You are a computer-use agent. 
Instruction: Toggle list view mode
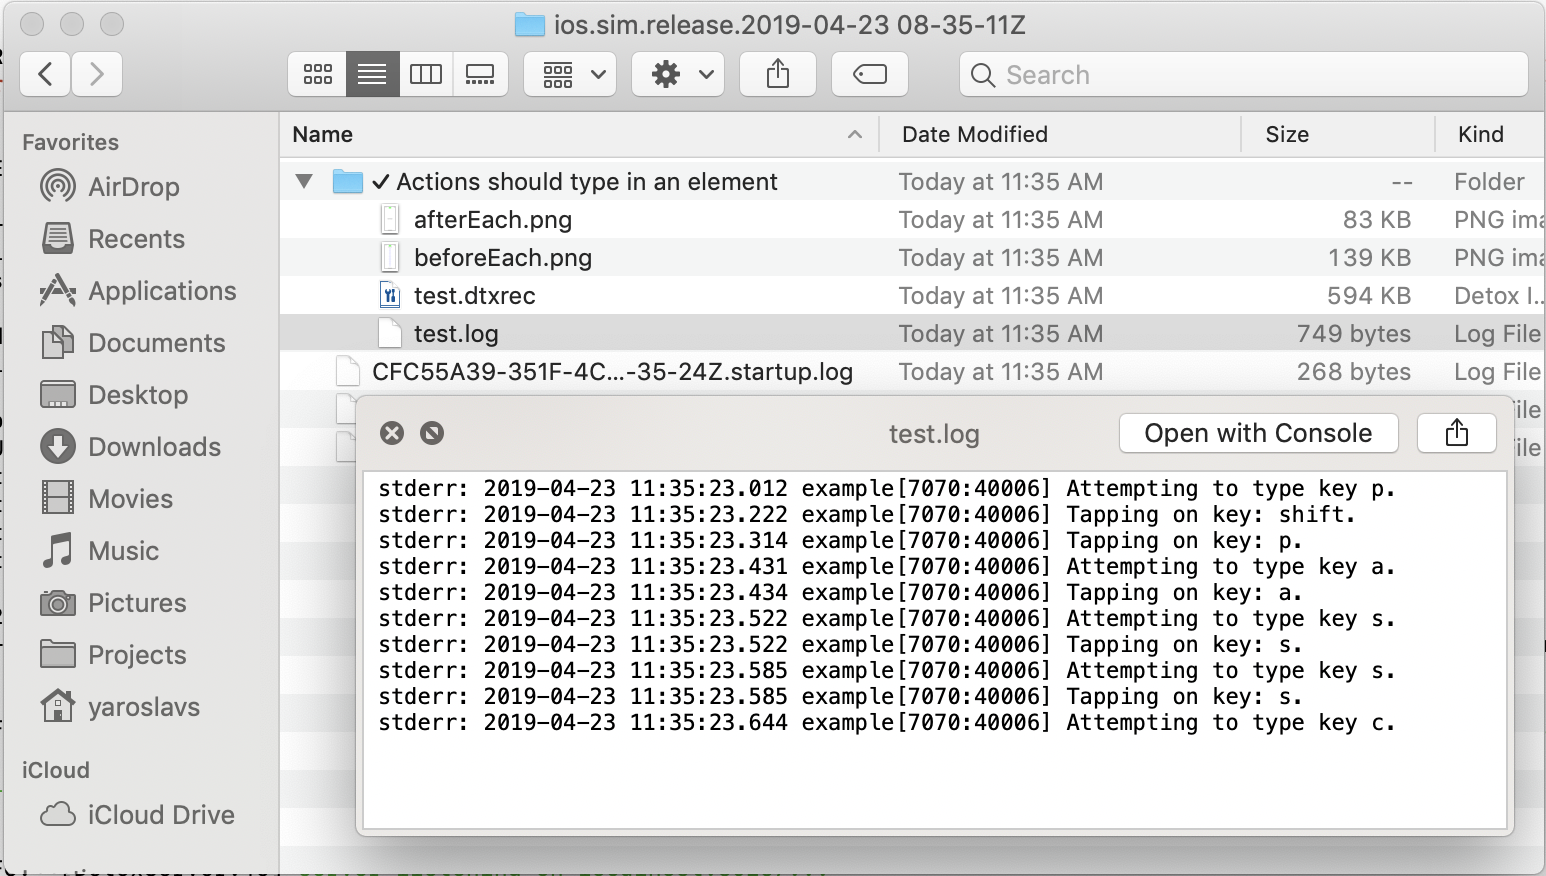point(372,73)
